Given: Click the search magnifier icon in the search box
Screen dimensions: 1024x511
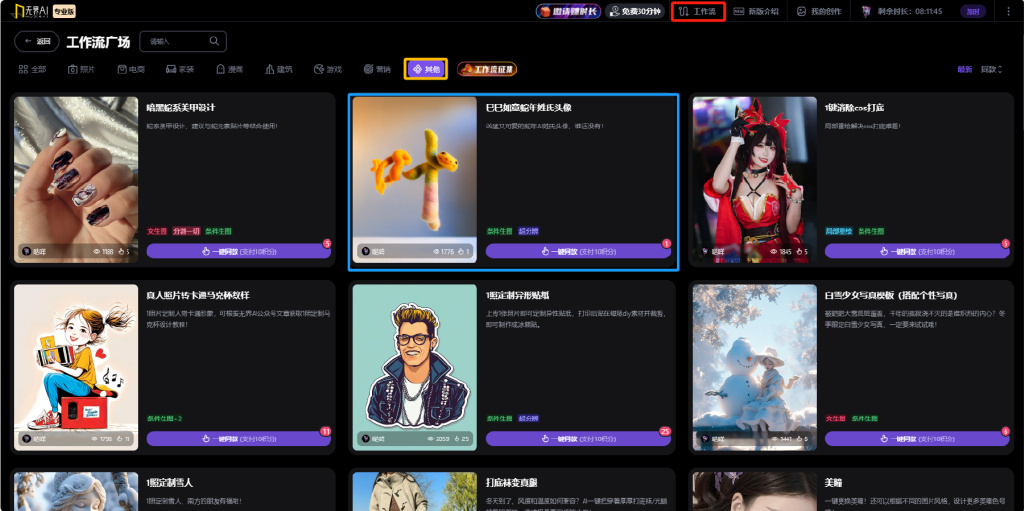Looking at the screenshot, I should point(215,42).
